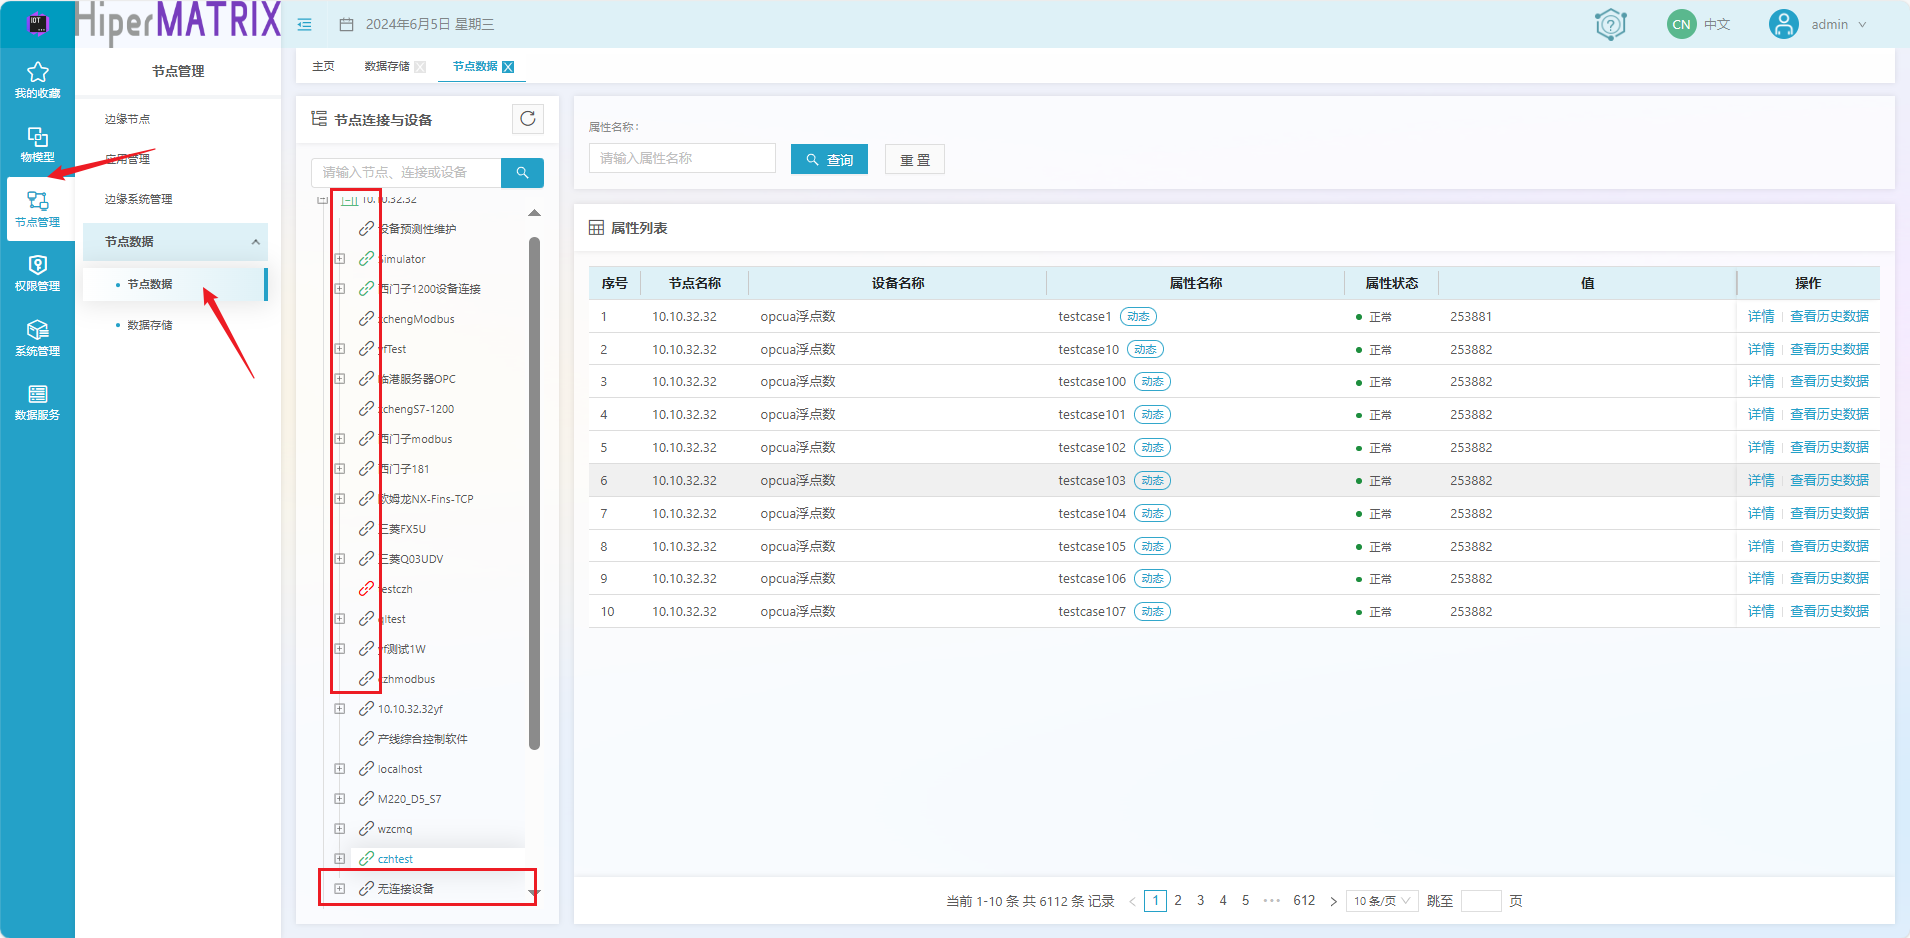Open 我的收藏 favorites in sidebar
Screen dimensions: 1910x938
(37, 80)
